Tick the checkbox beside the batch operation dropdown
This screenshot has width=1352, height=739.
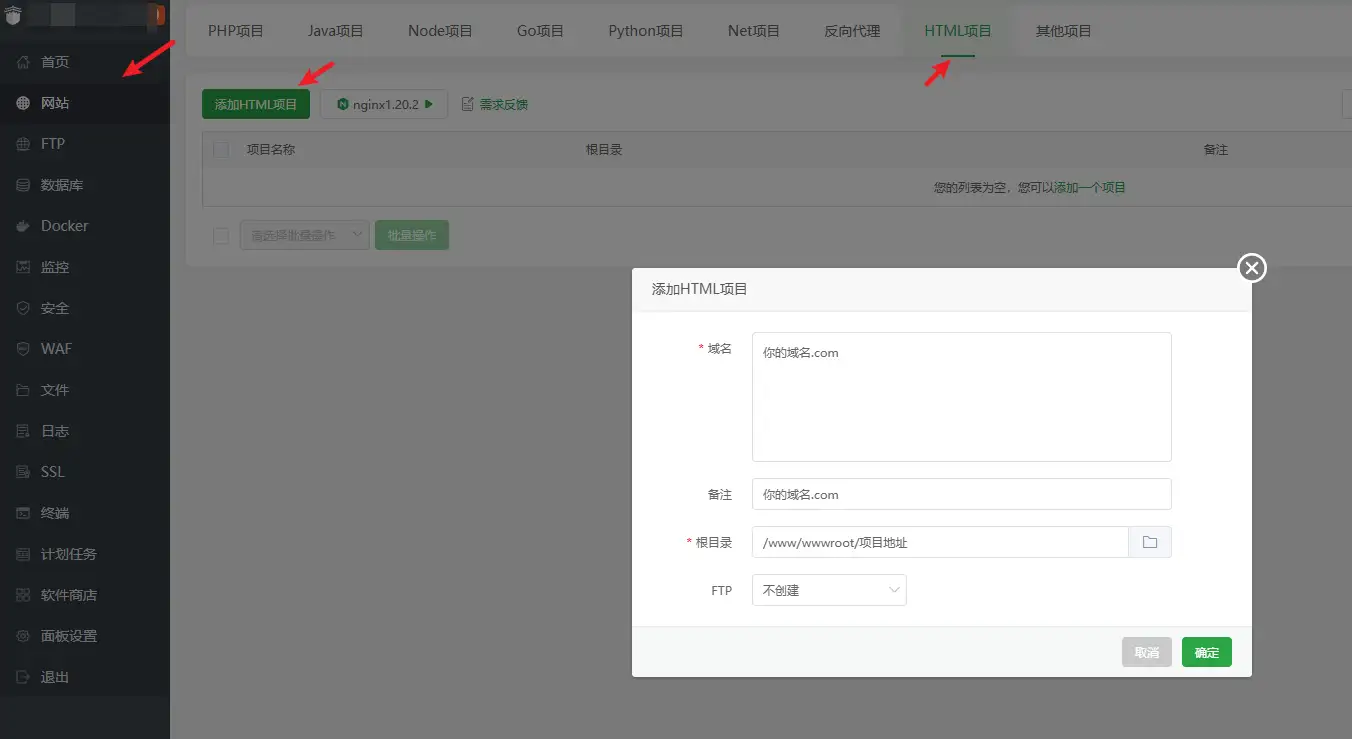coord(221,236)
